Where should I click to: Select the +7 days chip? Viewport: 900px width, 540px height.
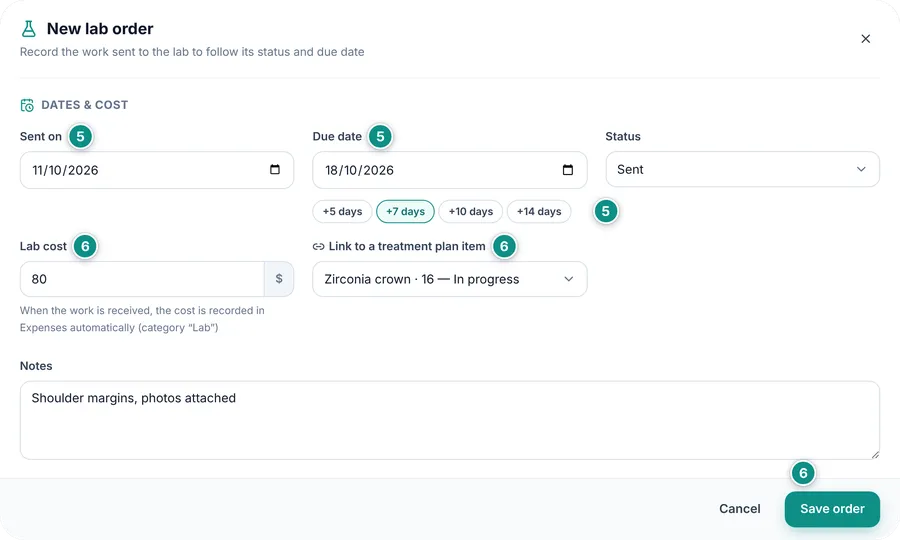pos(405,211)
